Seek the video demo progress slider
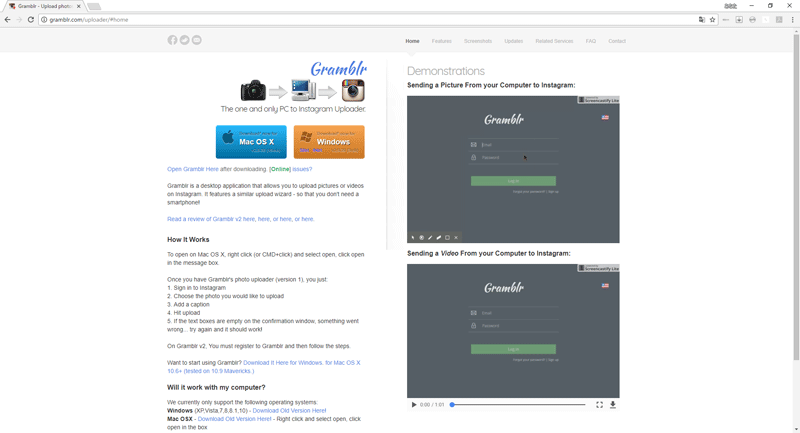The width and height of the screenshot is (800, 433). [518, 404]
